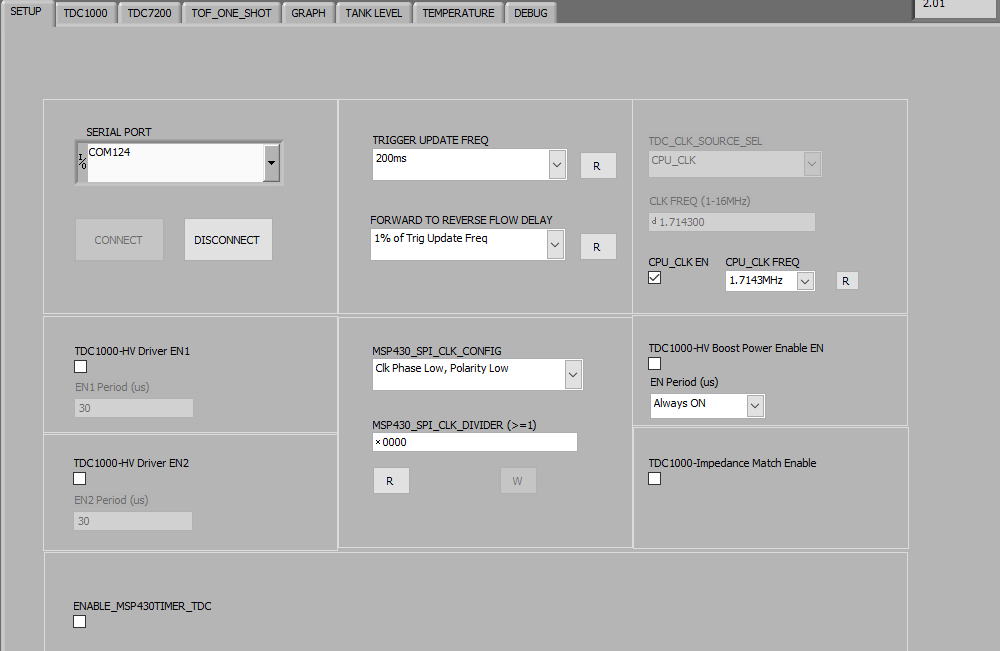Open EN Period Always ON dropdown
The width and height of the screenshot is (1000, 651).
pos(755,406)
